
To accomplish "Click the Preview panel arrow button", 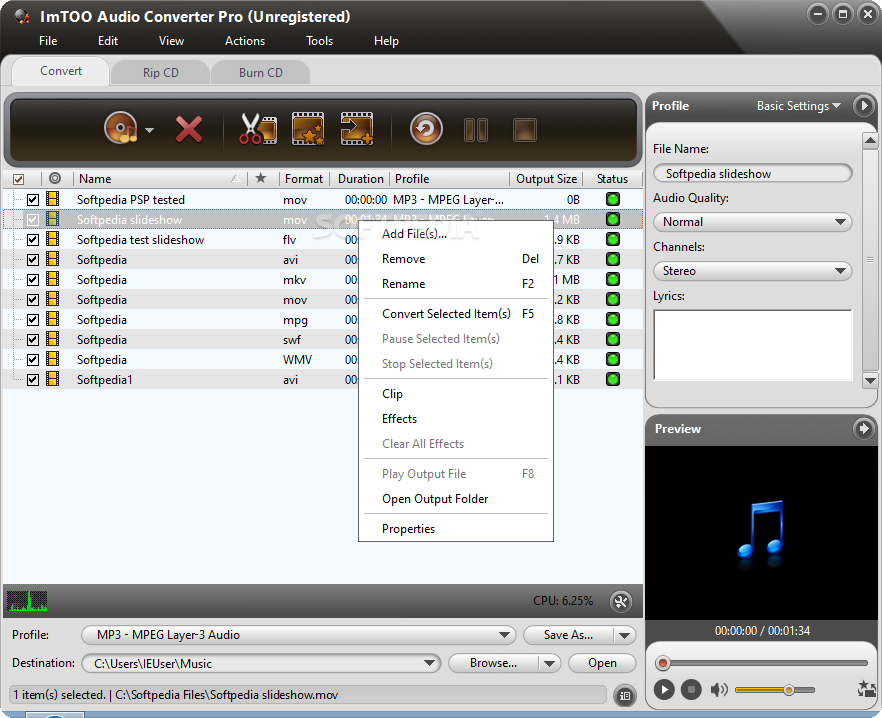I will click(x=863, y=429).
